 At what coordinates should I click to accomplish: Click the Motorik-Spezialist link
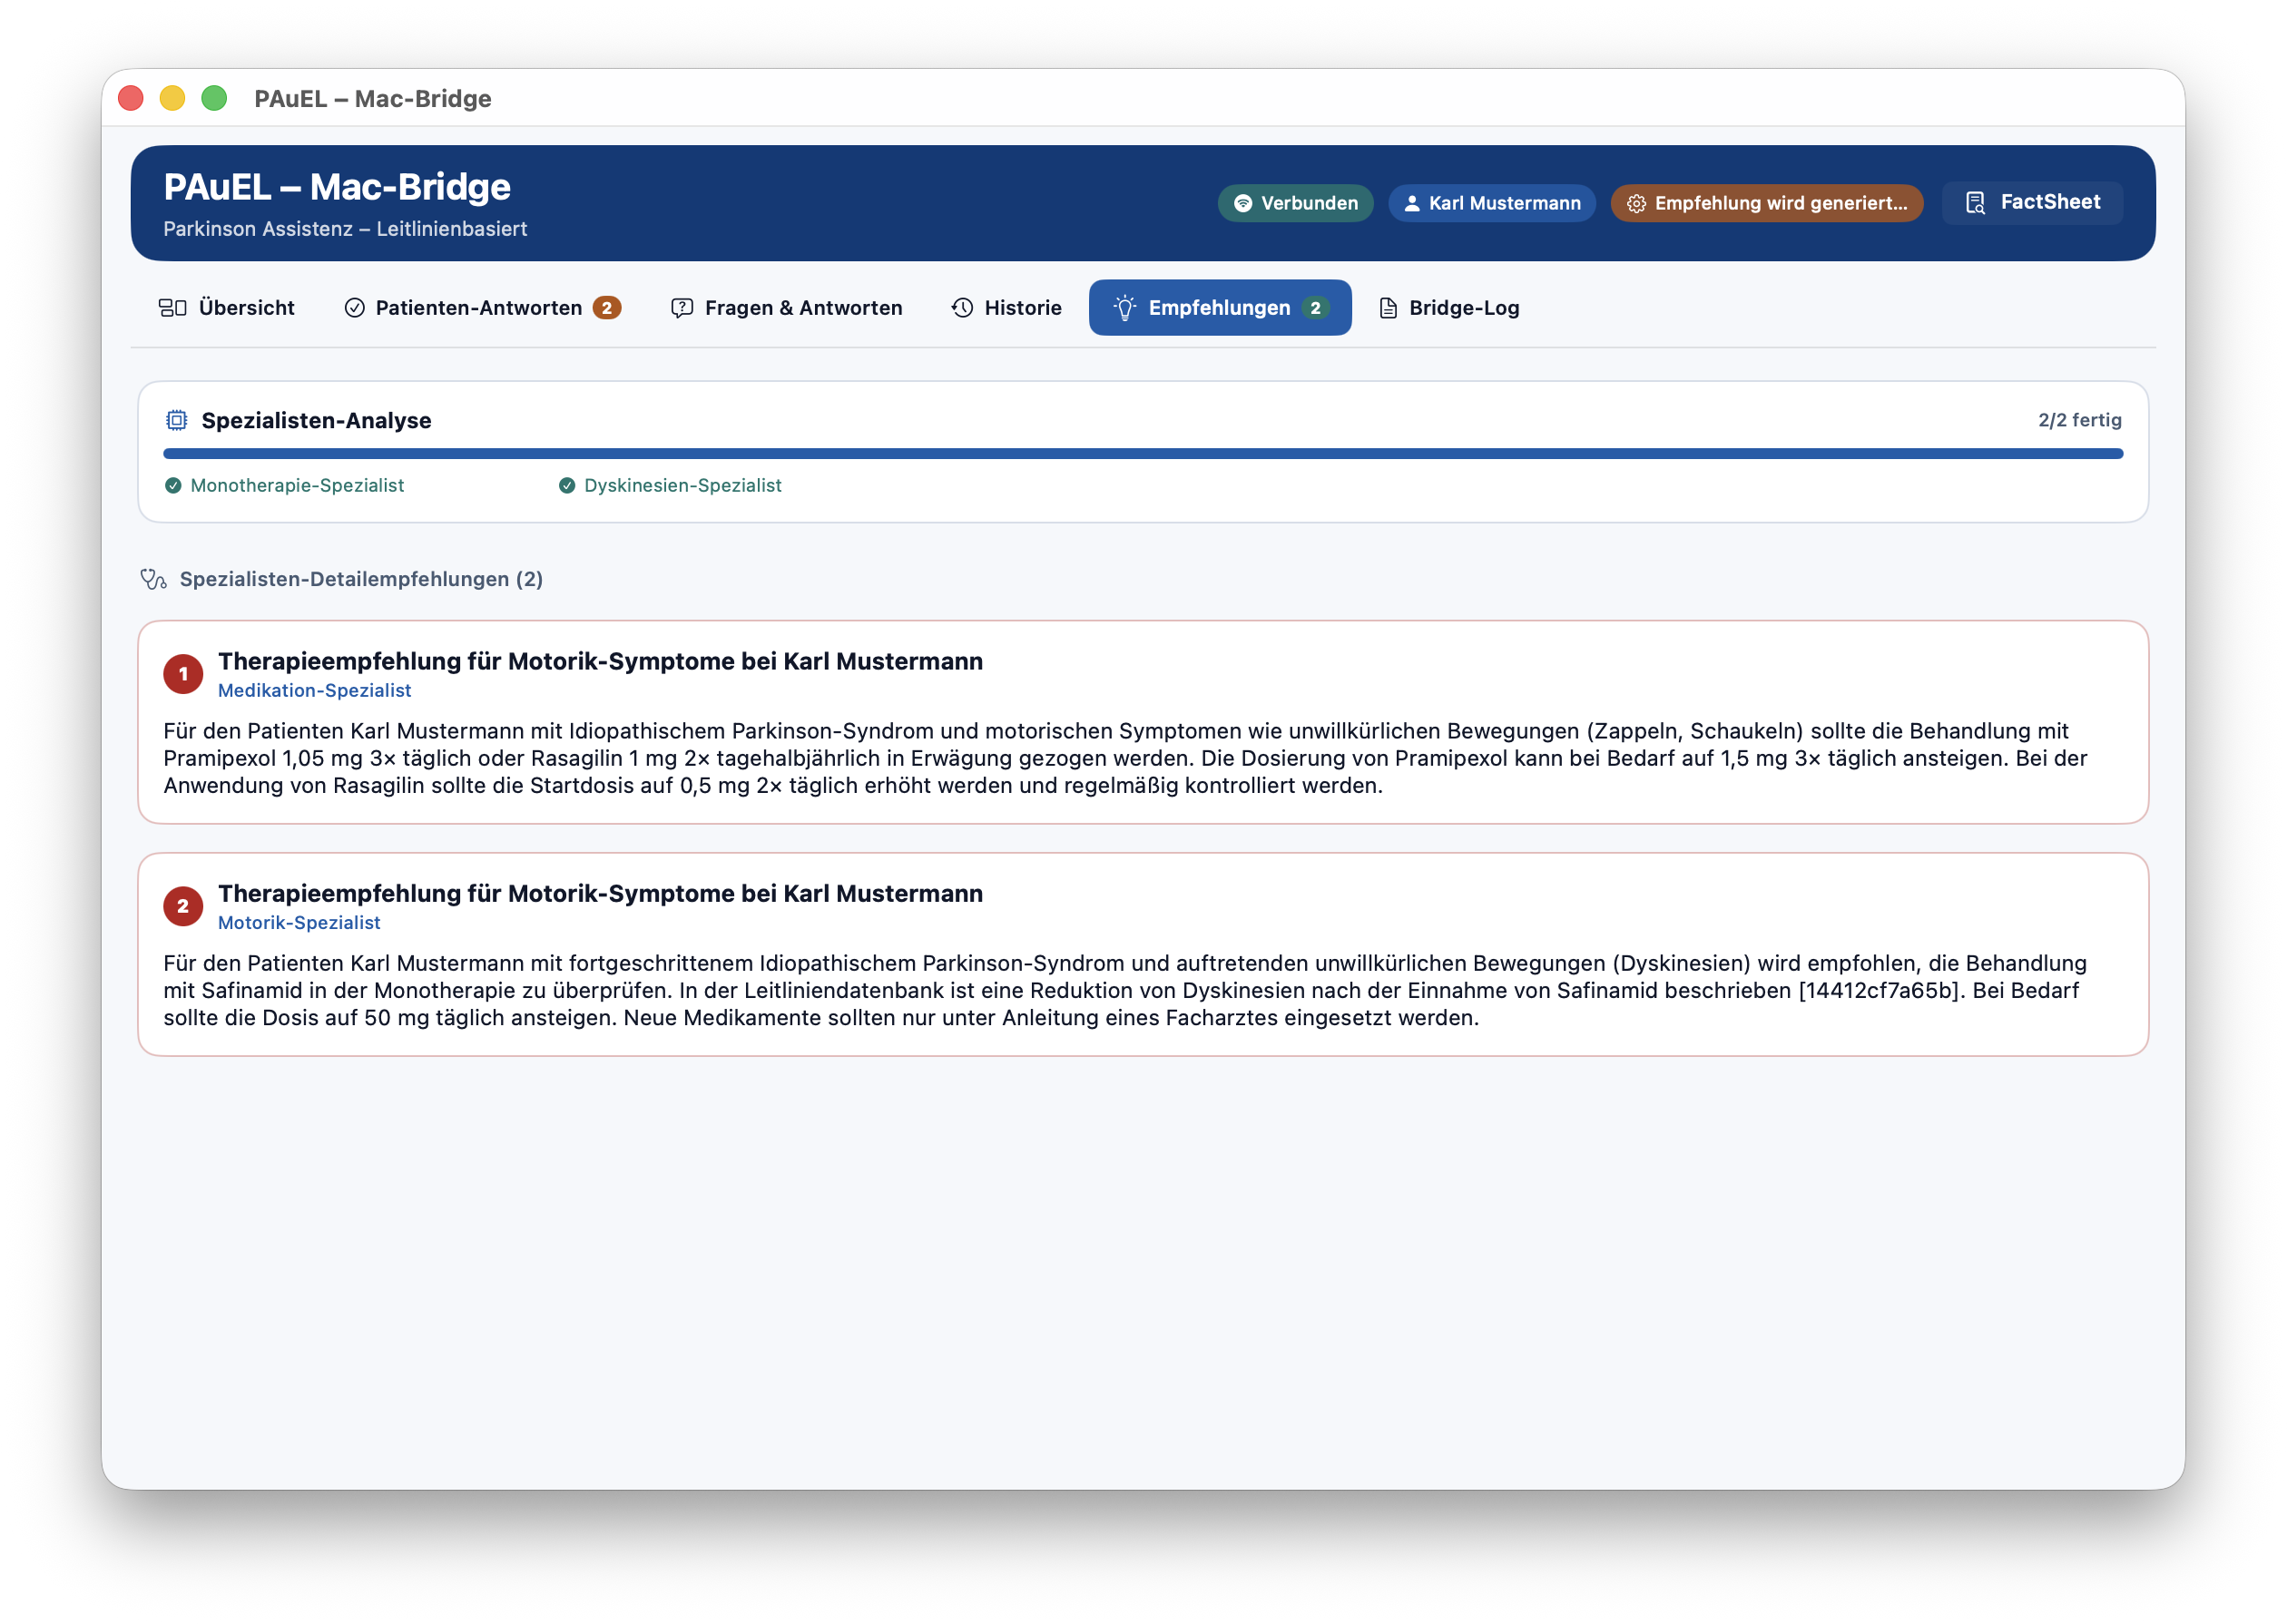click(x=299, y=922)
